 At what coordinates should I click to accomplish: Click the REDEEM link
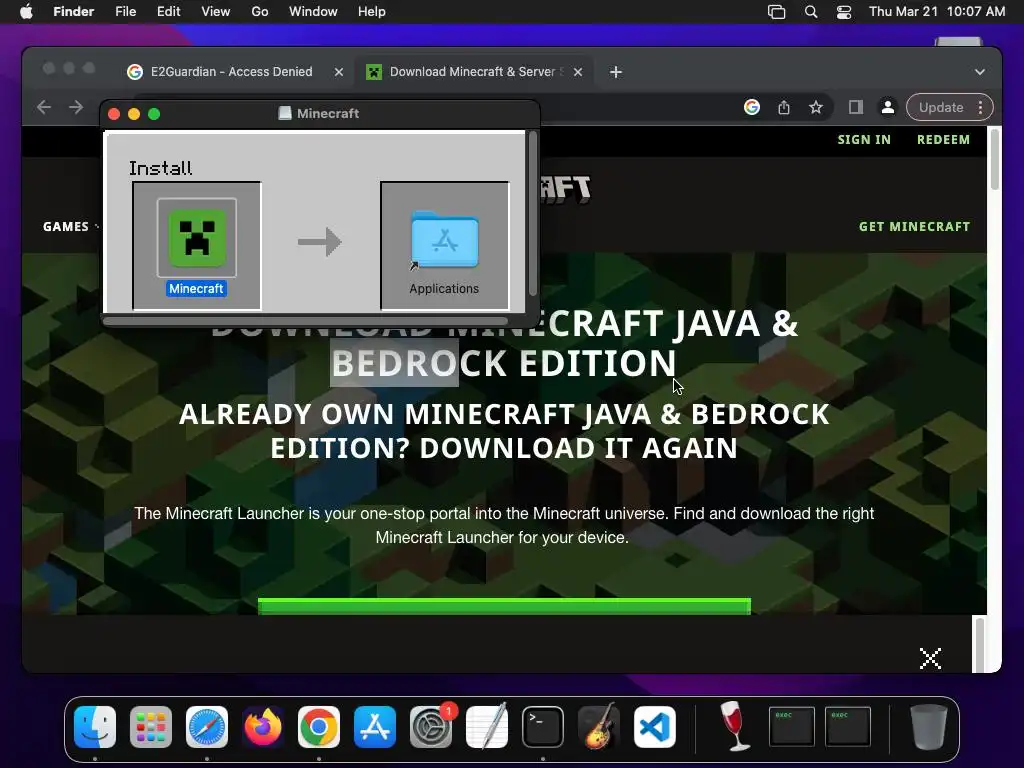(x=943, y=139)
